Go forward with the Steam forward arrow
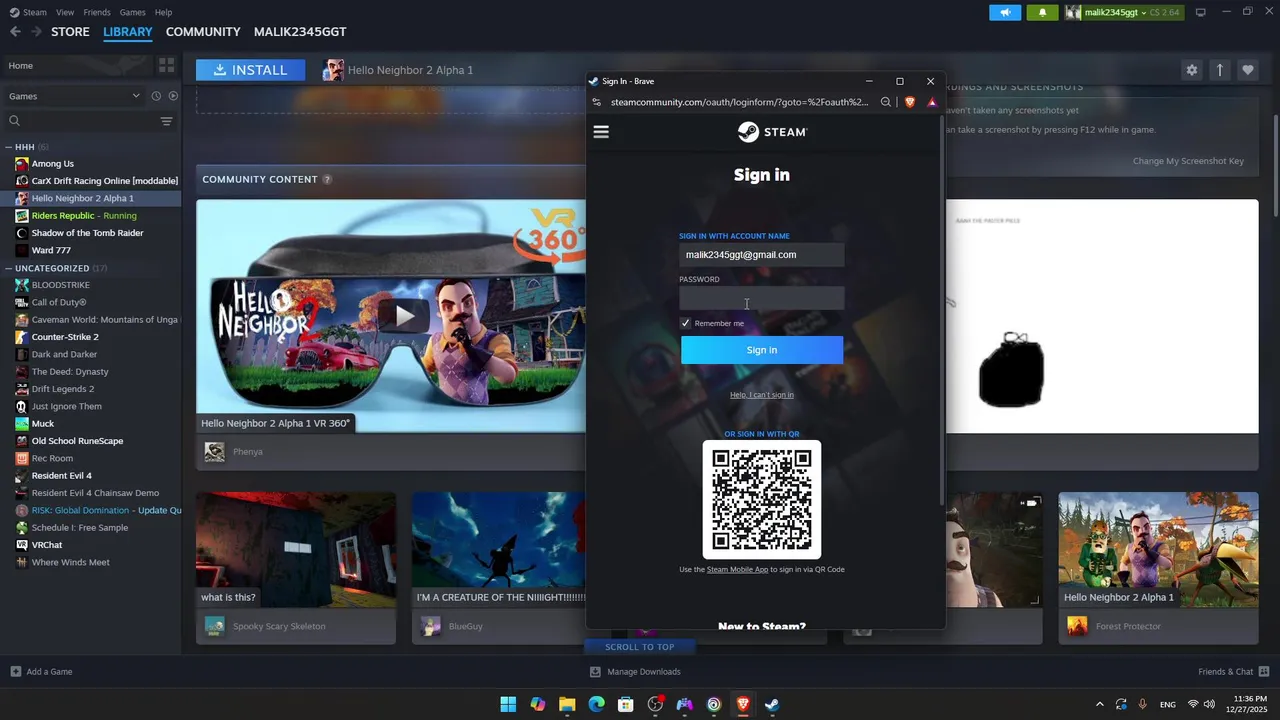 coord(36,32)
